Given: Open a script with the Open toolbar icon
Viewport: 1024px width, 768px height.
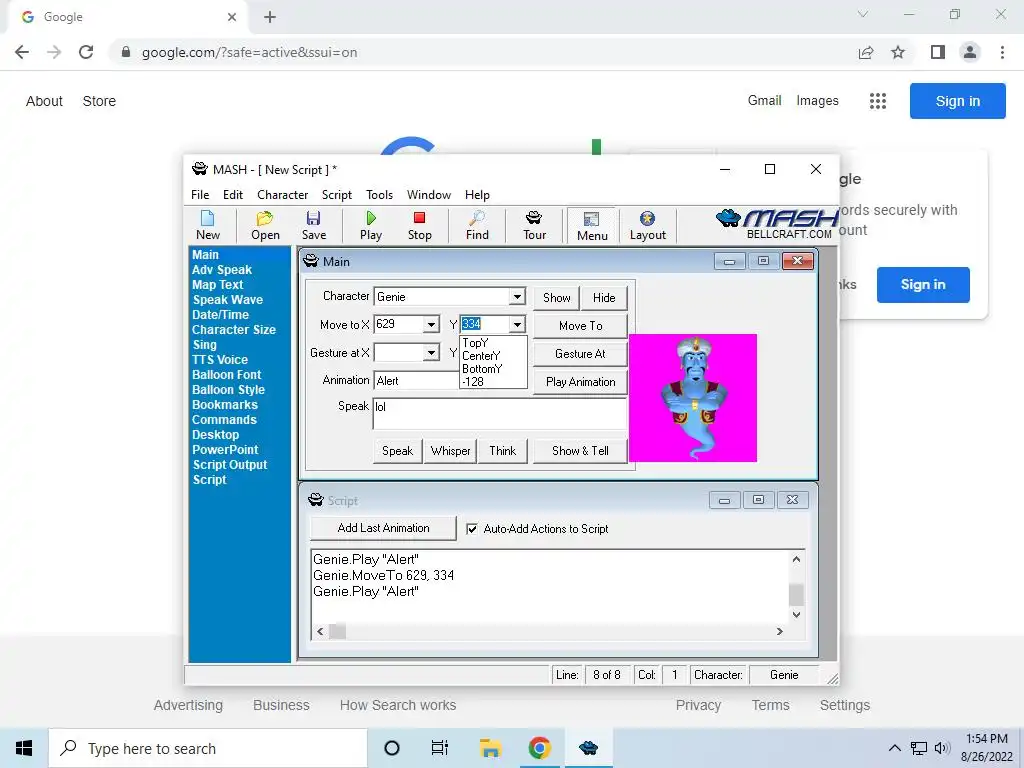Looking at the screenshot, I should pyautogui.click(x=265, y=226).
